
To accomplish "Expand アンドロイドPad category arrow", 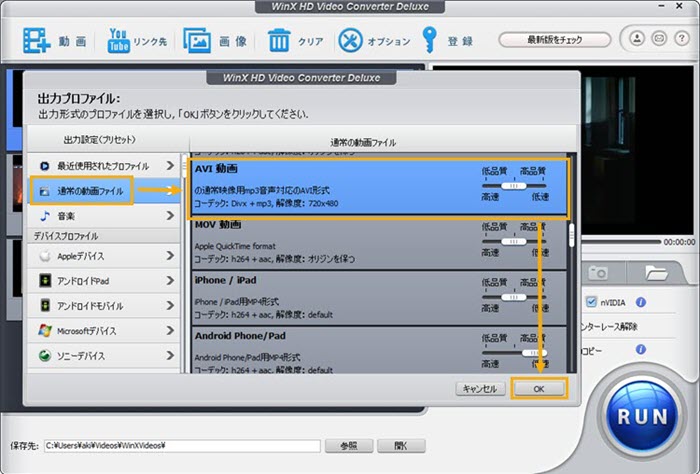I will pos(170,280).
